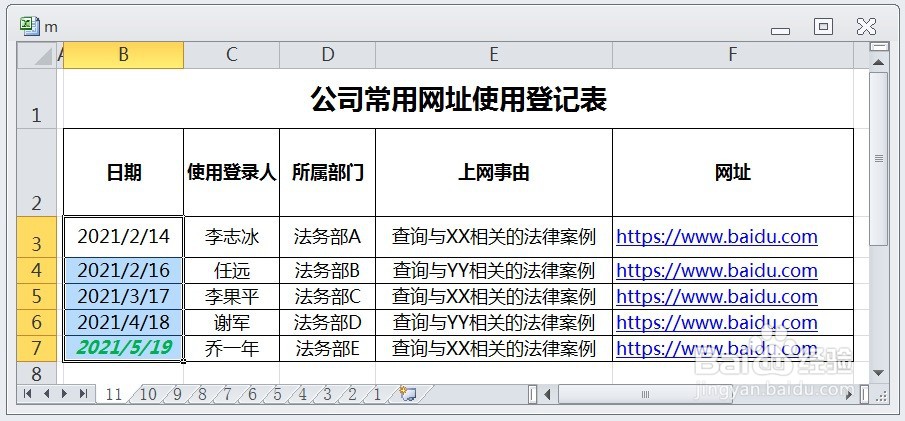The width and height of the screenshot is (905, 421).
Task: Click horizontal scrollbar right arrow
Action: pyautogui.click(x=848, y=395)
